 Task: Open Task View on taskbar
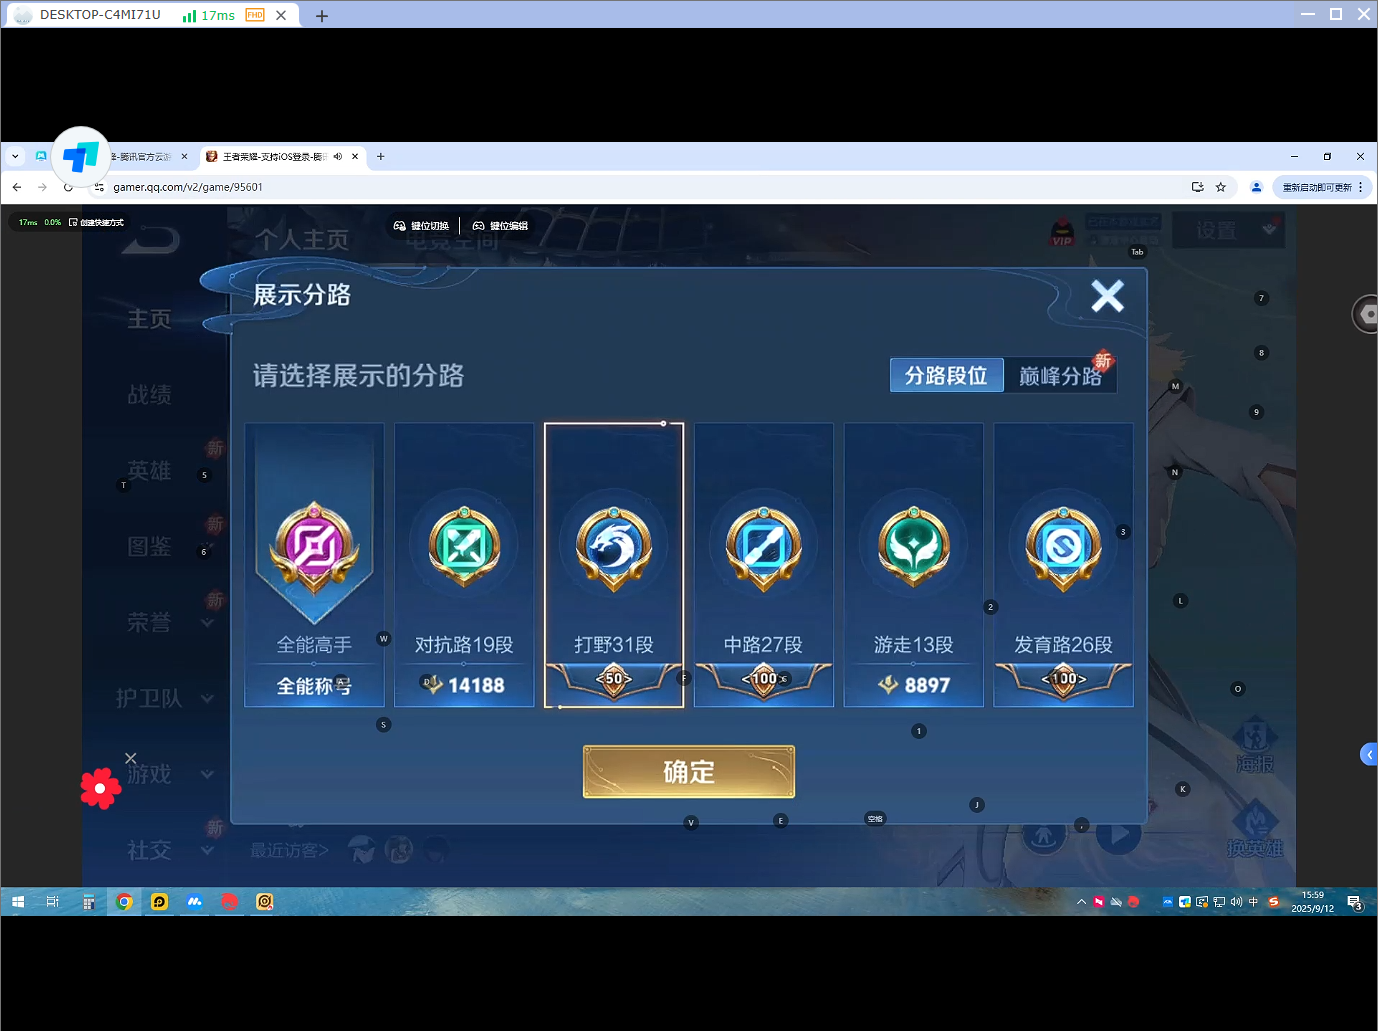point(53,902)
